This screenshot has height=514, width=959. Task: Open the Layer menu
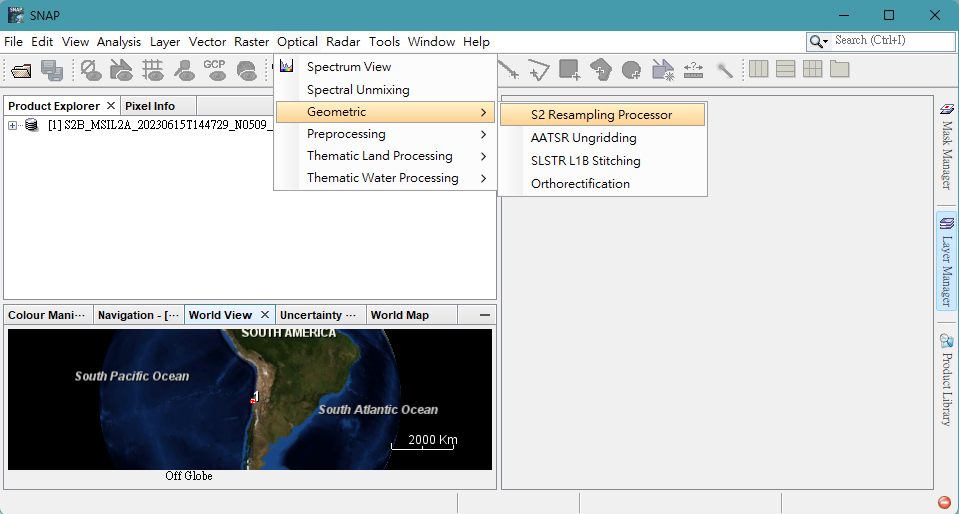click(x=165, y=42)
